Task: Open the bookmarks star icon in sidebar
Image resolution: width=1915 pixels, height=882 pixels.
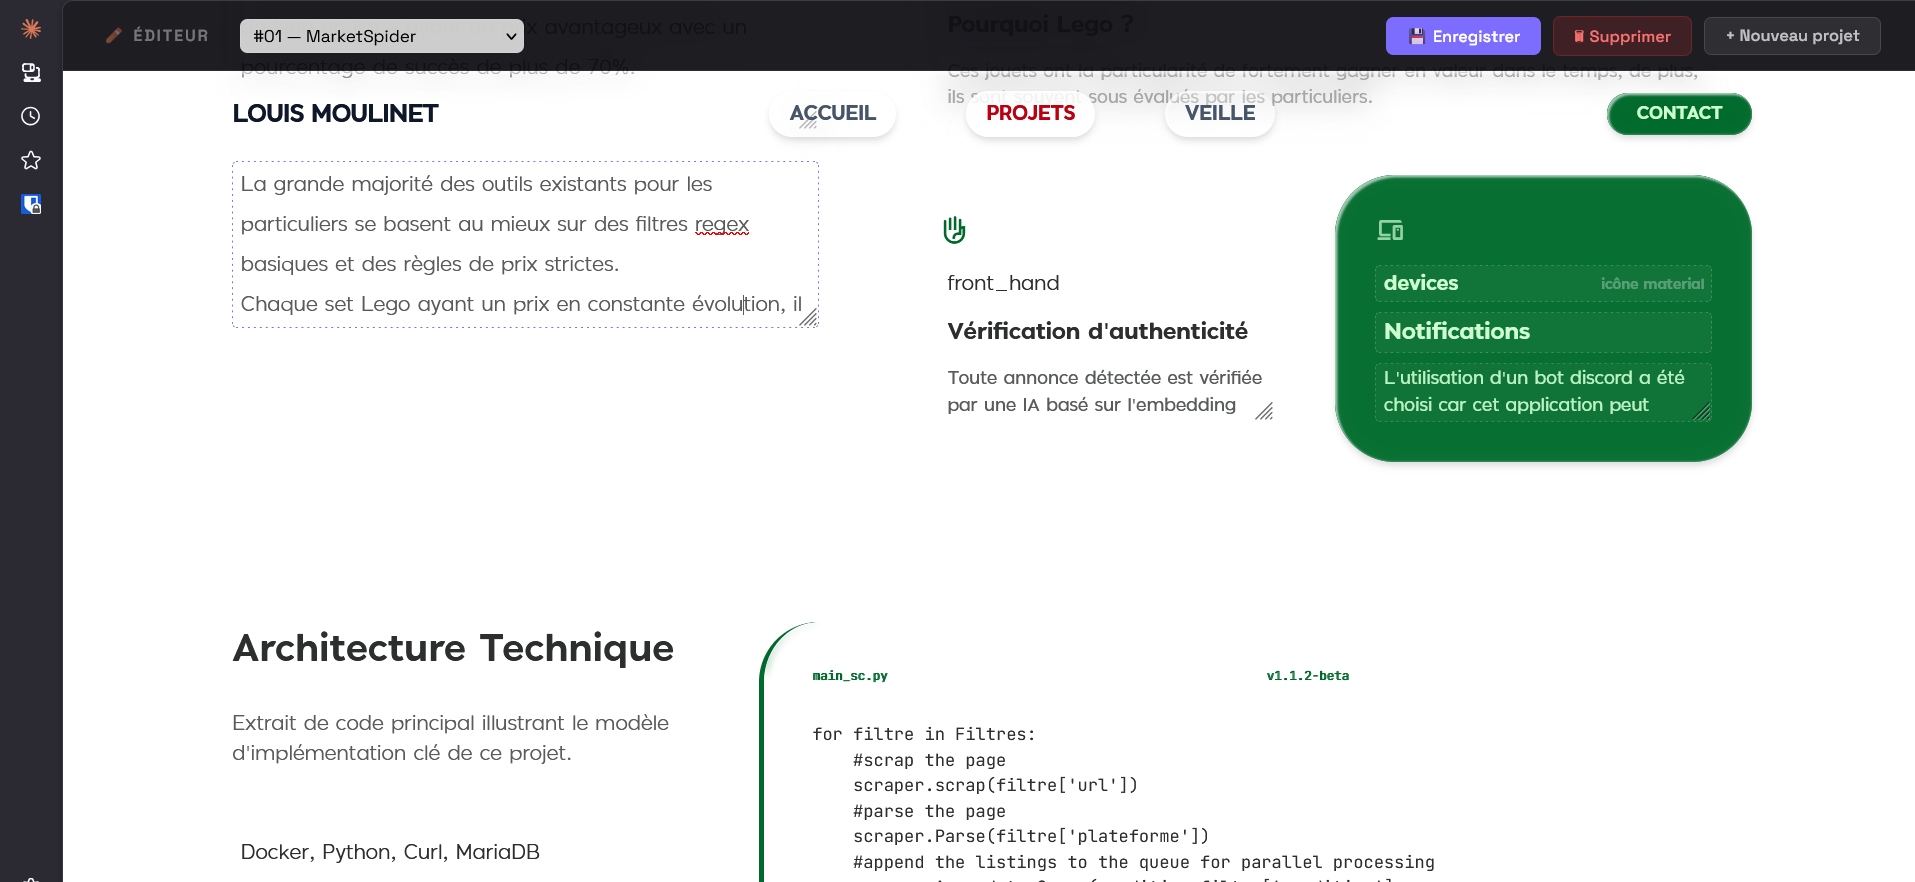Action: point(31,160)
